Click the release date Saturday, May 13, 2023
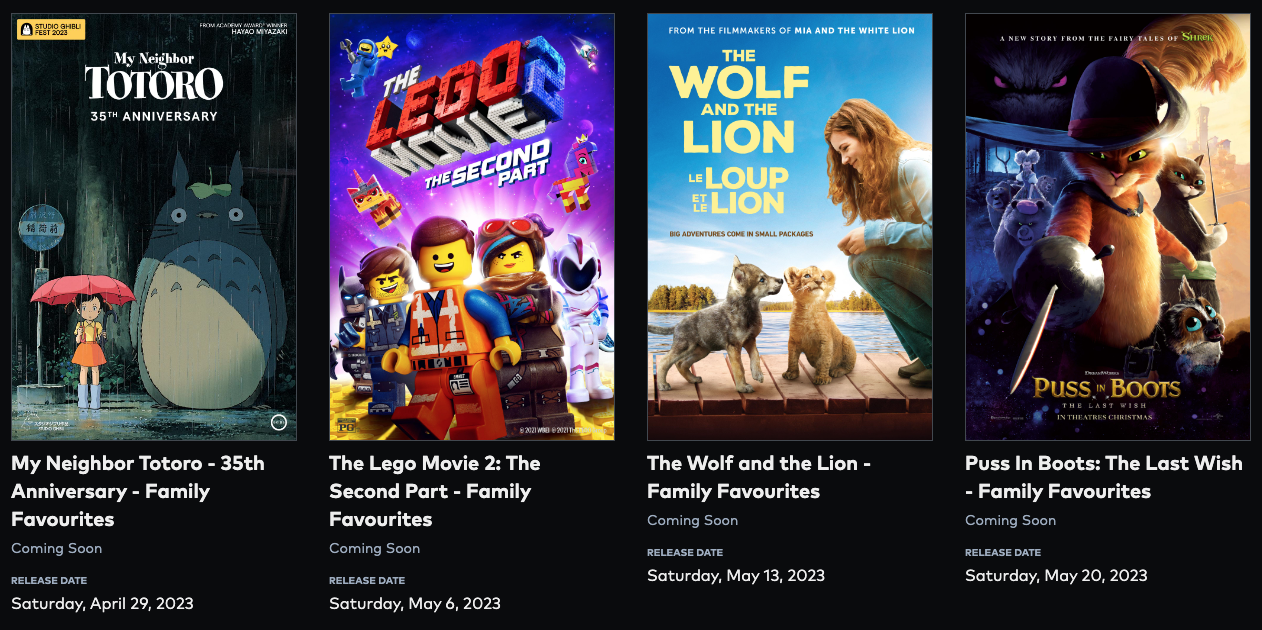Image resolution: width=1262 pixels, height=630 pixels. click(736, 575)
